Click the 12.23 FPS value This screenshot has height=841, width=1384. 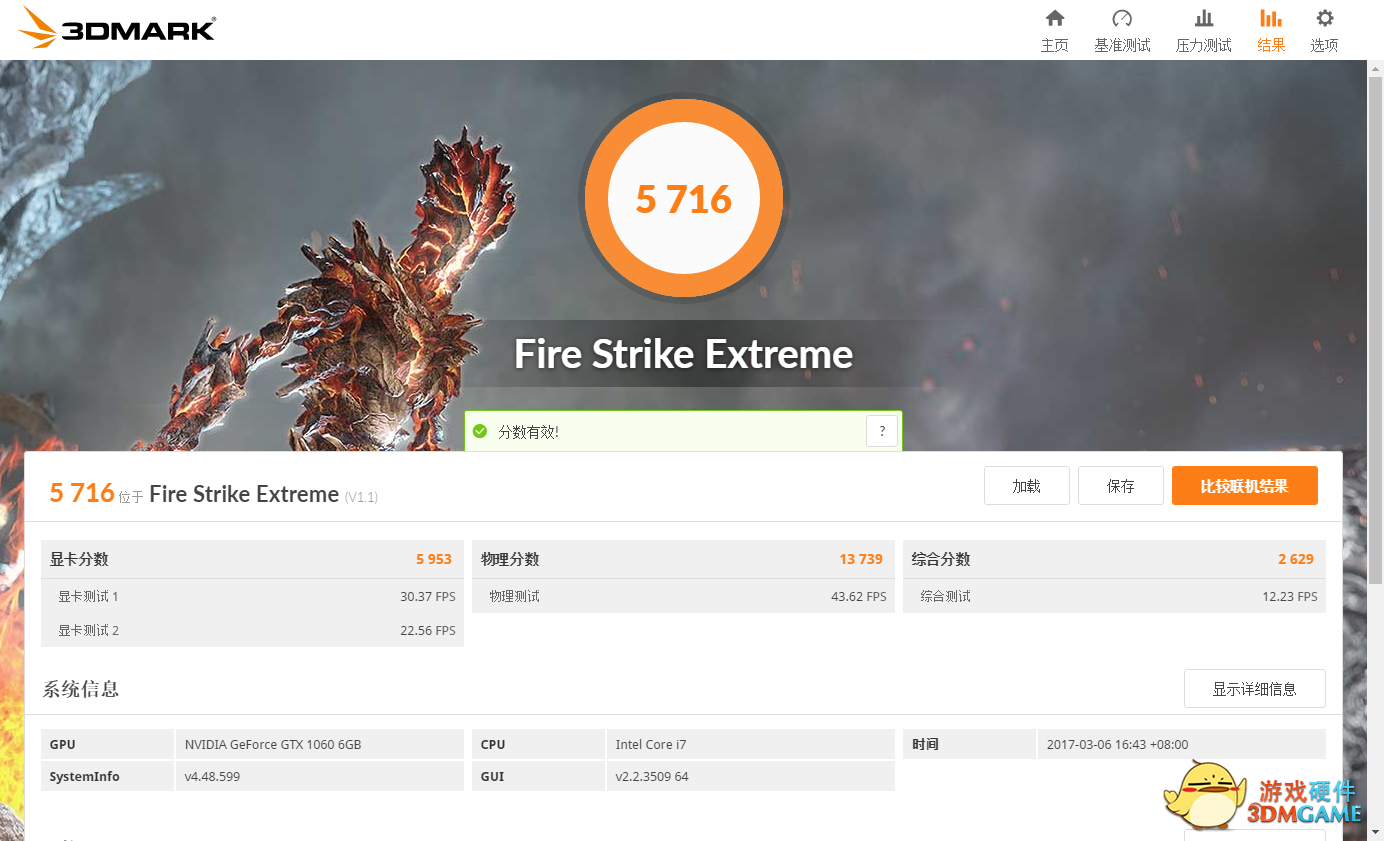pyautogui.click(x=1290, y=597)
